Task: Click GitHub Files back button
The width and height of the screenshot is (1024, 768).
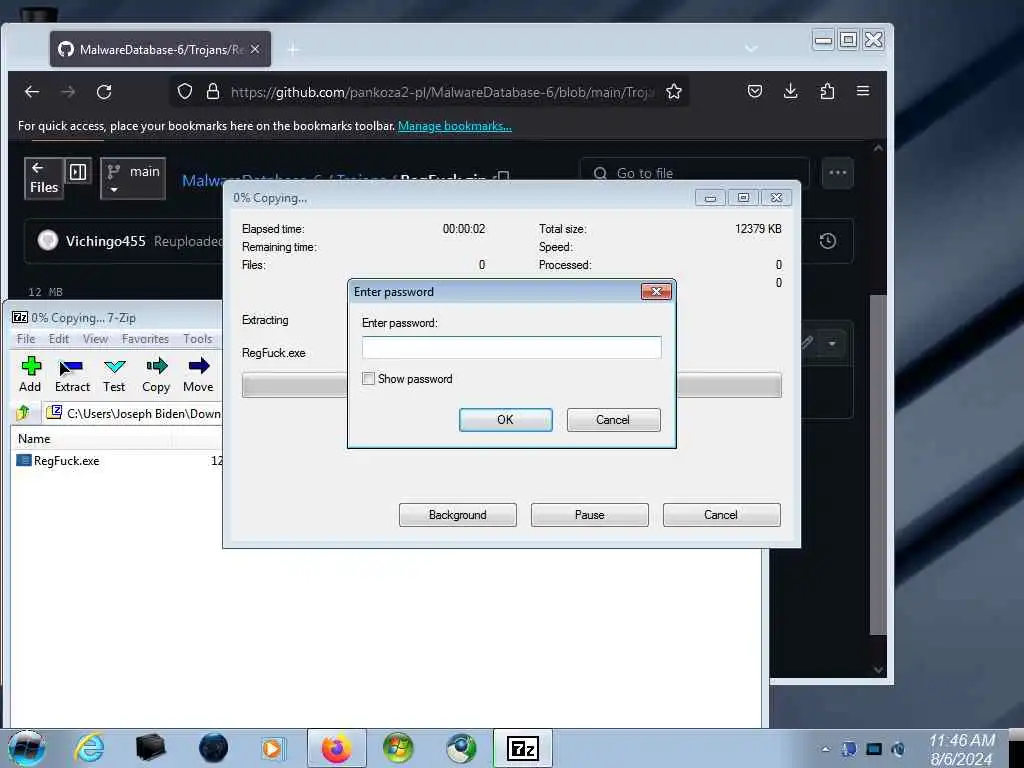Action: (44, 178)
